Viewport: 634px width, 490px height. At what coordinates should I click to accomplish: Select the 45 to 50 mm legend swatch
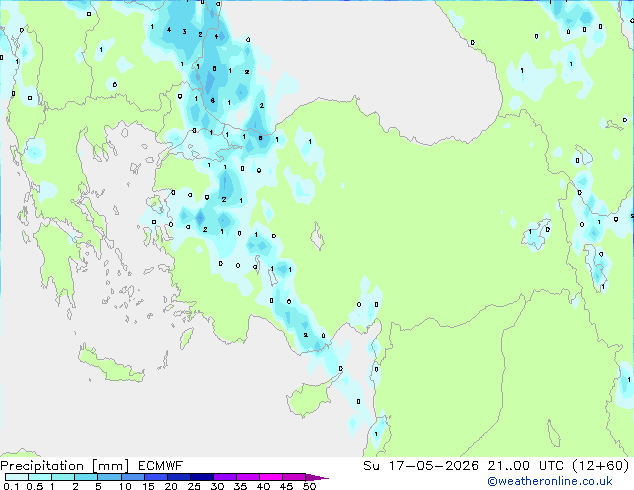tap(294, 477)
